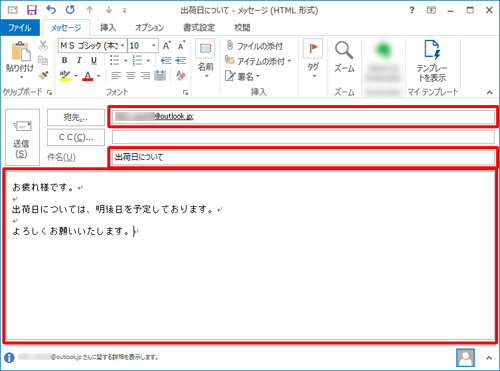The image size is (500, 371).
Task: Open the clipboard dialog launcher
Action: point(49,93)
